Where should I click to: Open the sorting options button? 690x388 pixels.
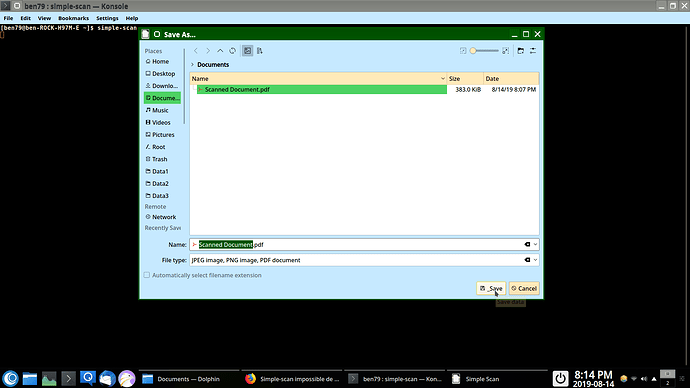260,51
